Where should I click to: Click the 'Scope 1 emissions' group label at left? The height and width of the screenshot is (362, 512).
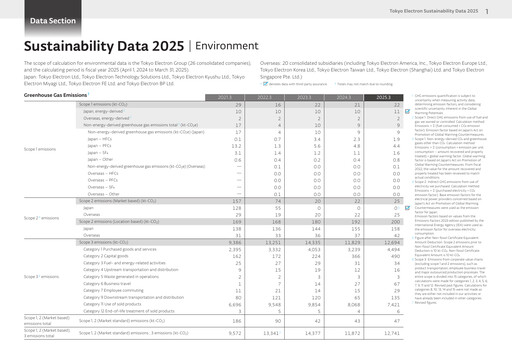click(40, 149)
